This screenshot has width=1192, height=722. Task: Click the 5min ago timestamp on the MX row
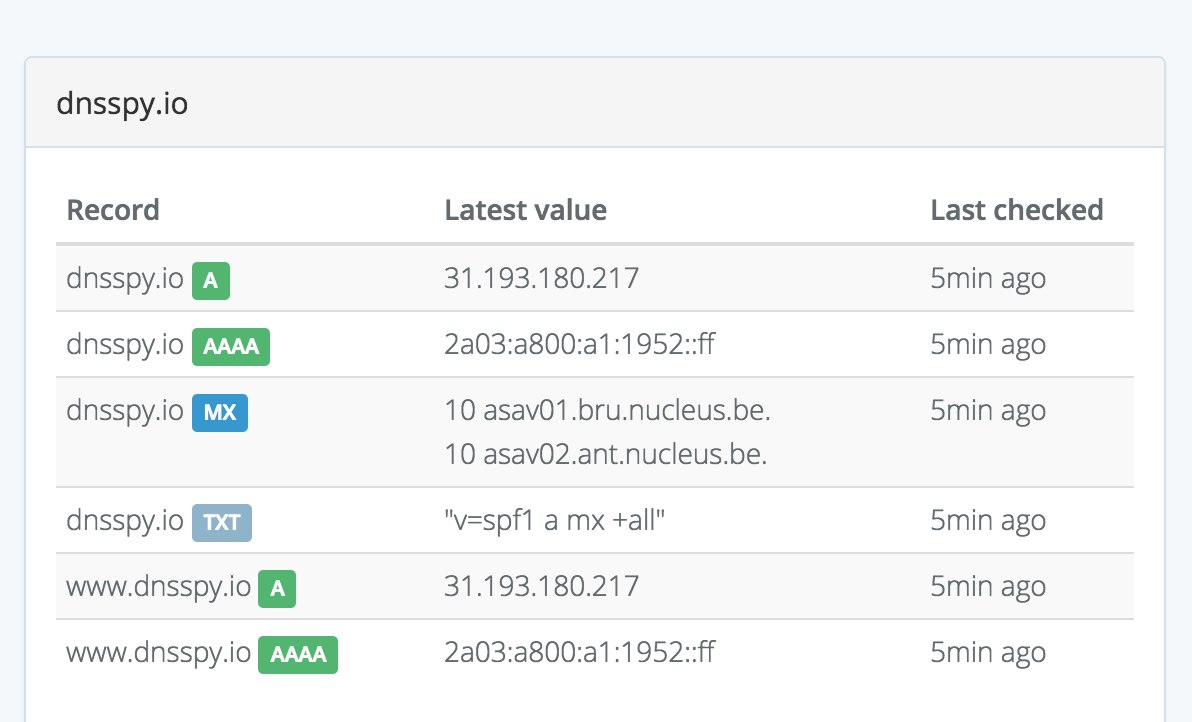tap(988, 410)
